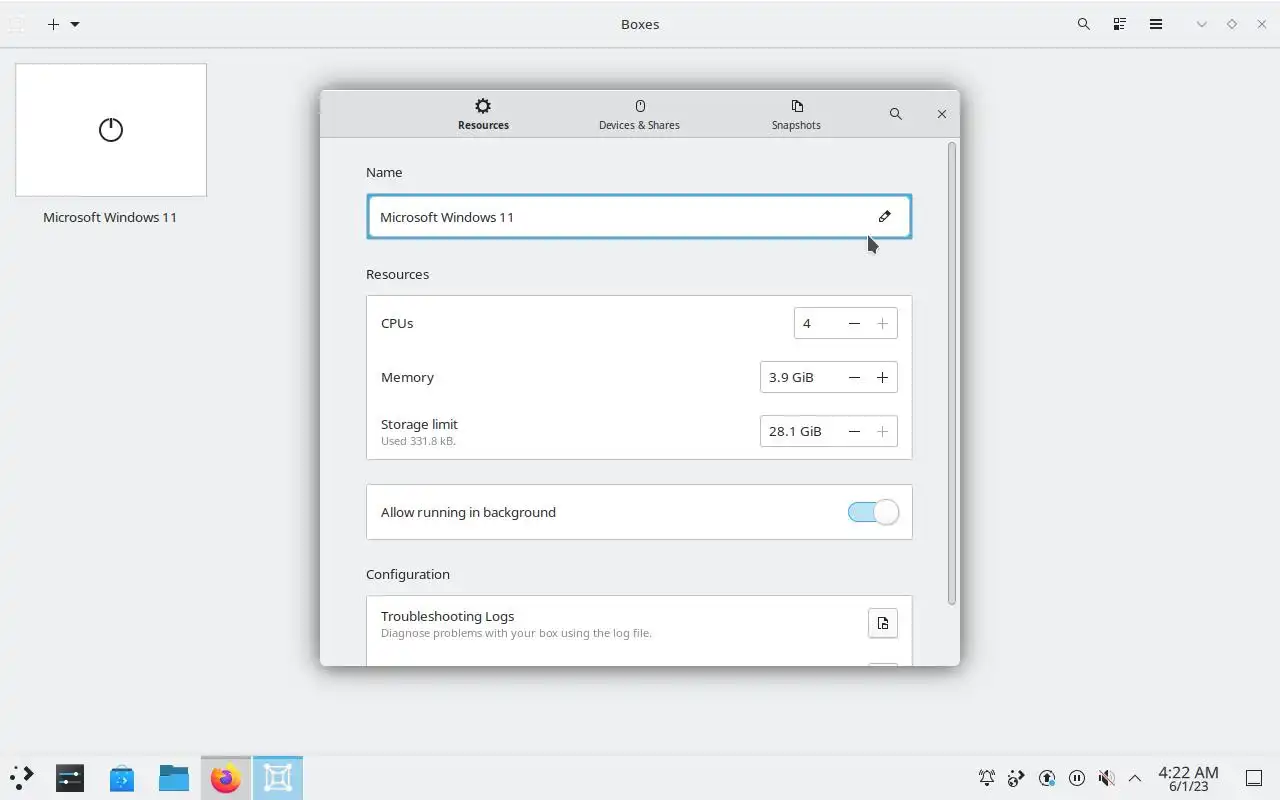Expand hidden system tray icons
This screenshot has height=800, width=1280.
pos(1135,778)
